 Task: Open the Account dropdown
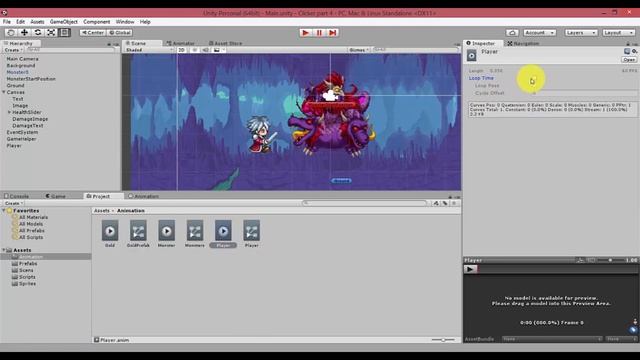[540, 33]
